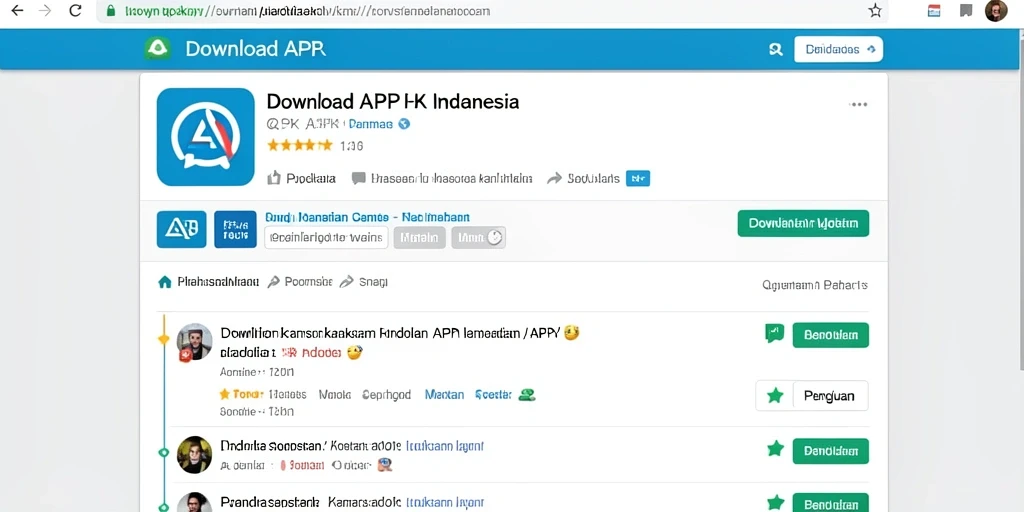Click the browser forward arrow
Screen dimensions: 1024x512
[x=45, y=10]
